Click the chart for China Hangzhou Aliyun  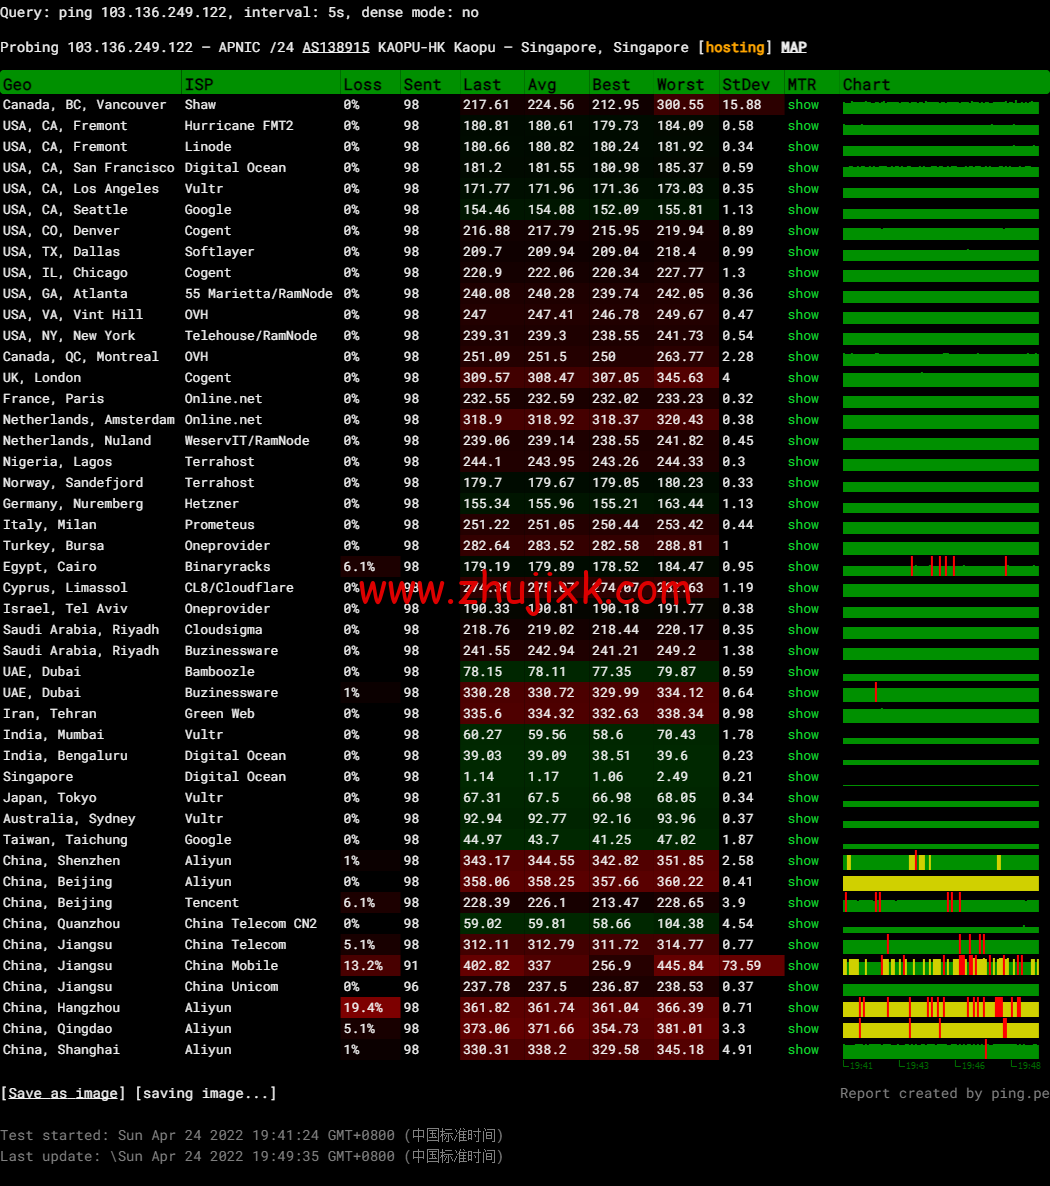click(940, 1008)
